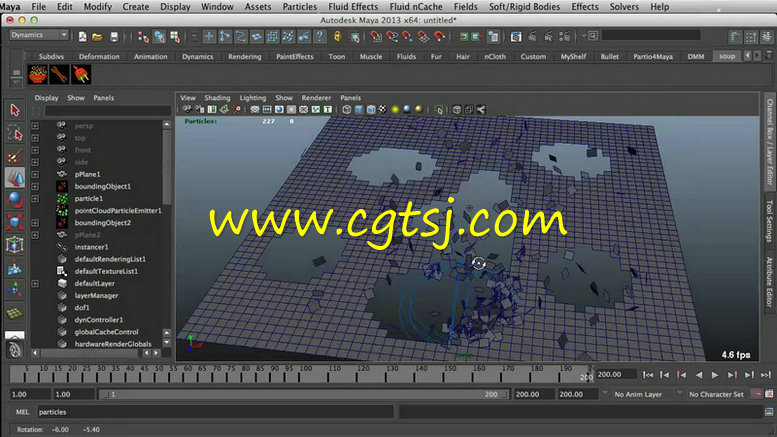
Task: Toggle textured checker display in viewport
Action: click(x=383, y=109)
